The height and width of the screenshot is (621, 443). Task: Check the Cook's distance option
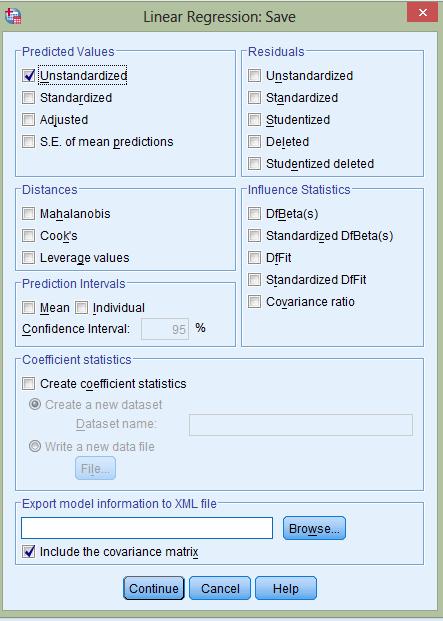point(29,236)
